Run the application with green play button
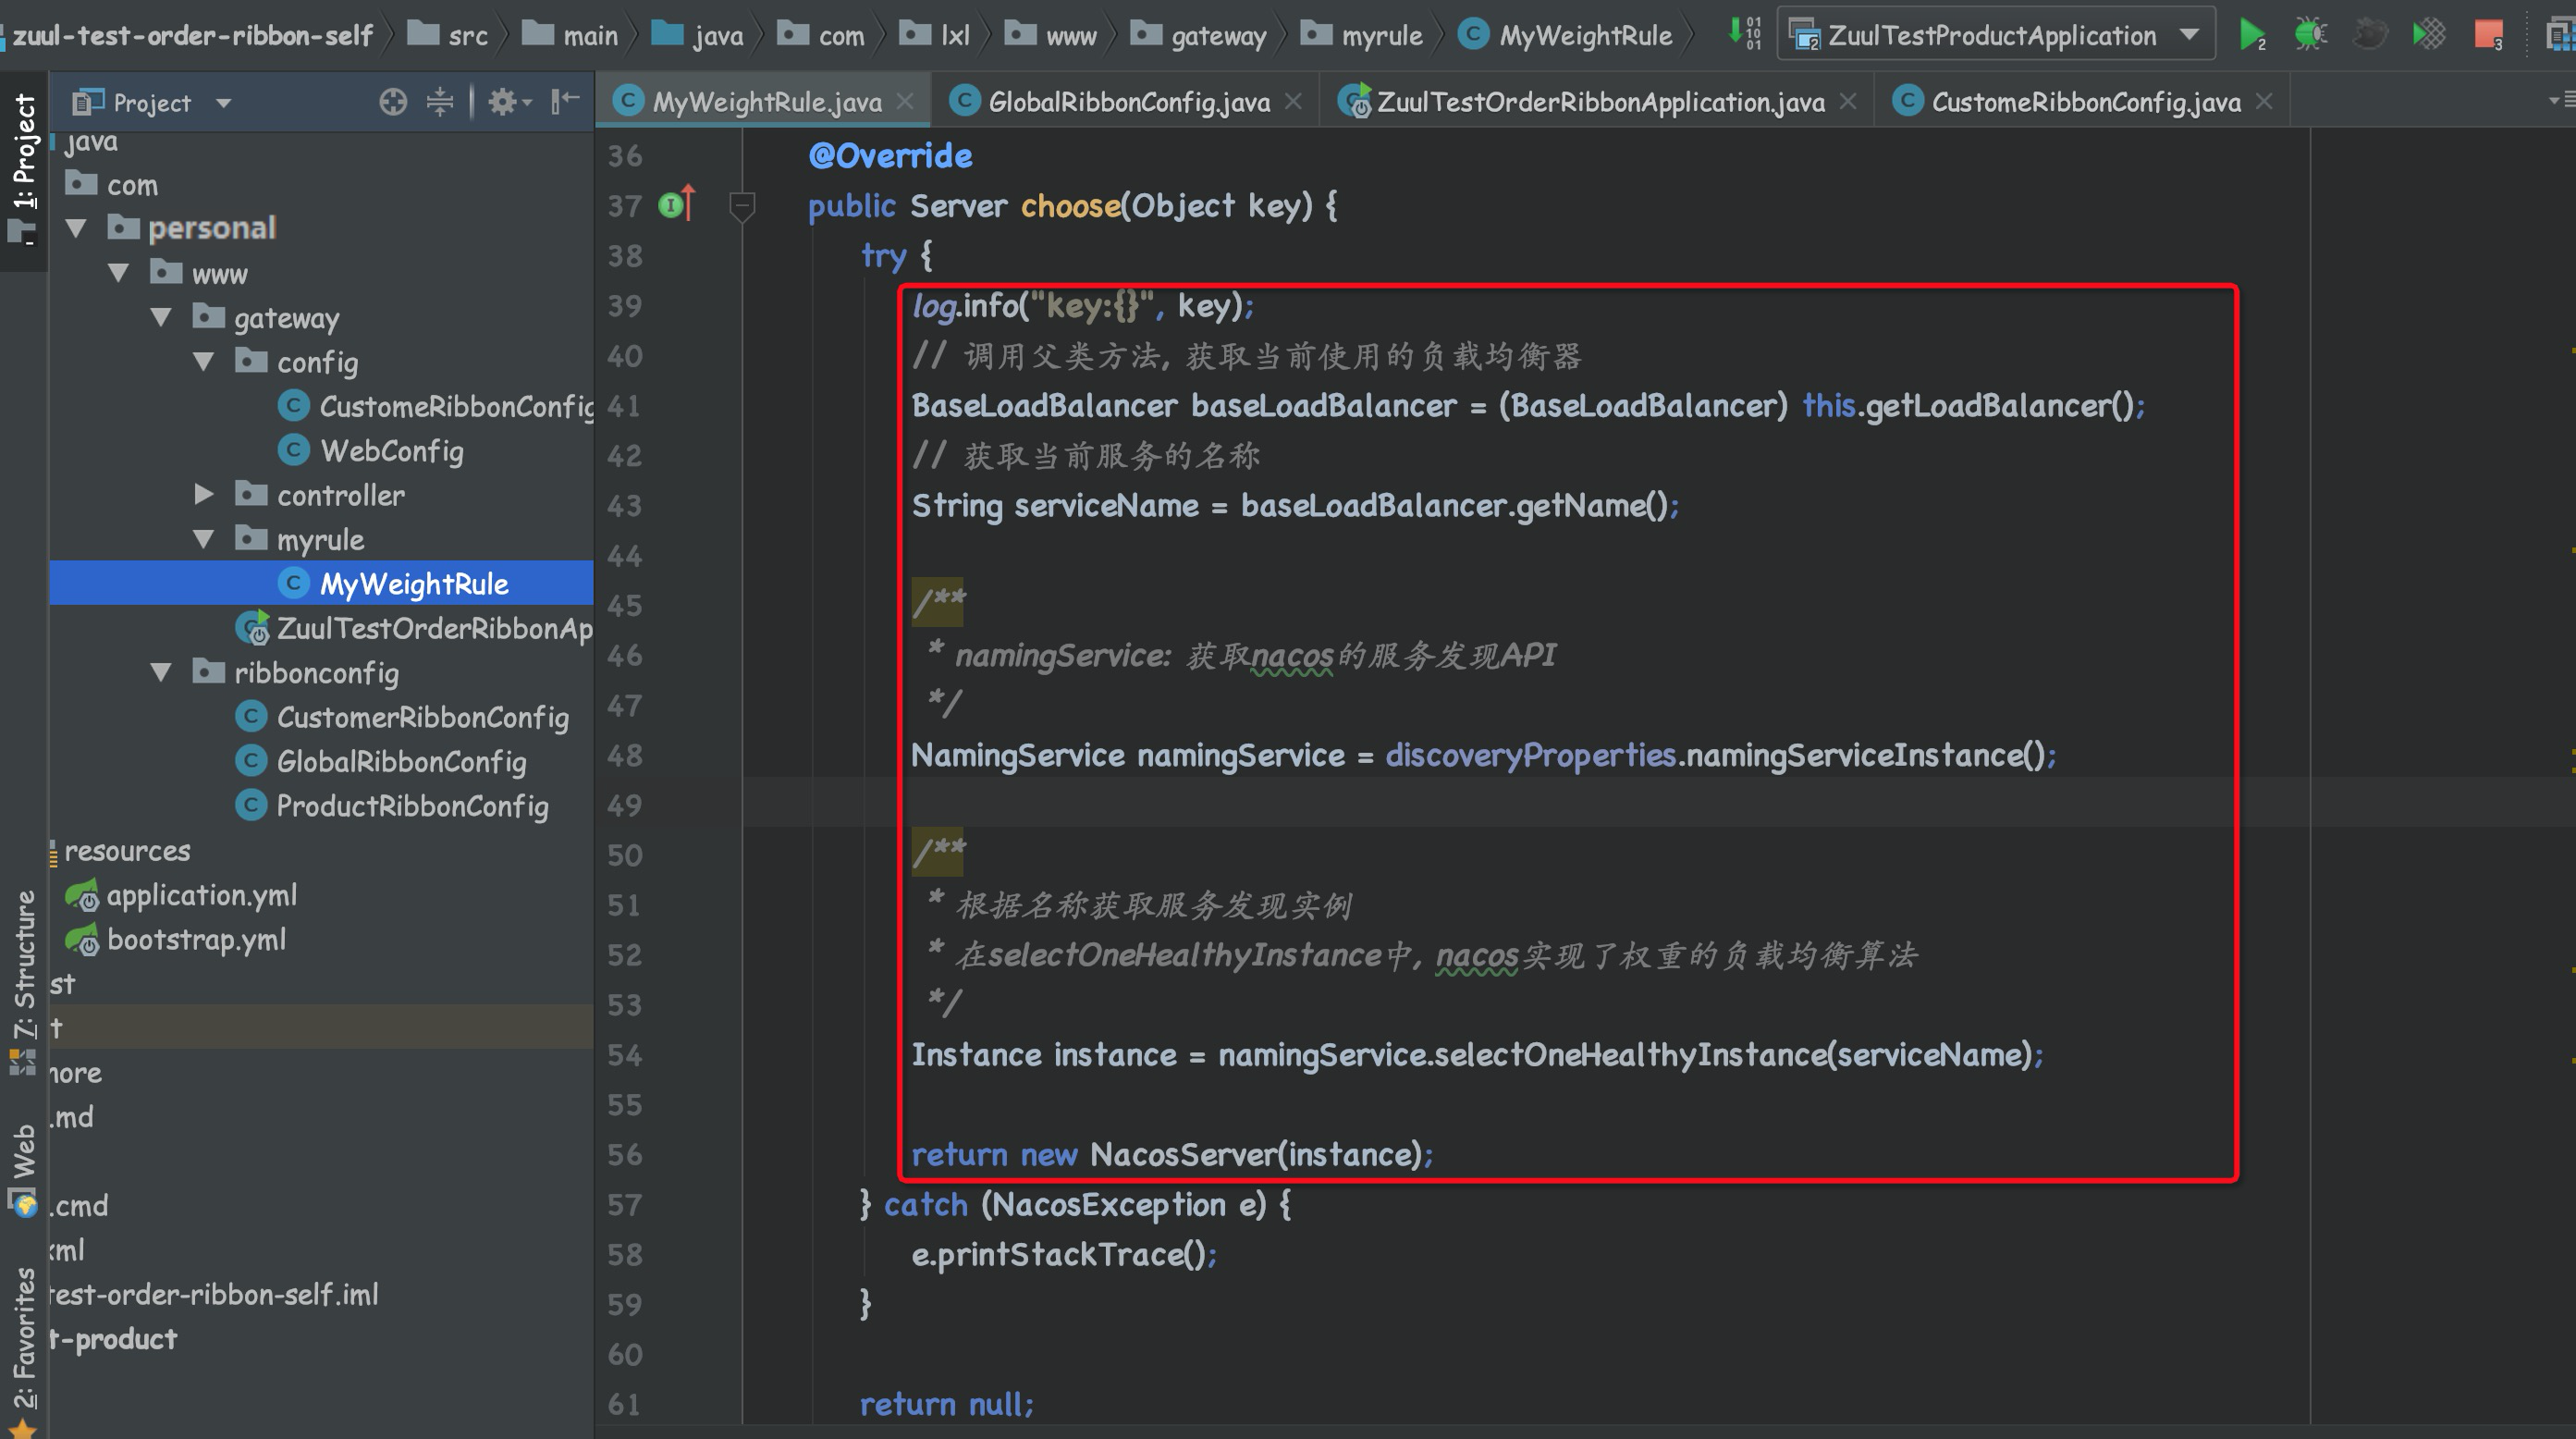 pyautogui.click(x=2251, y=35)
